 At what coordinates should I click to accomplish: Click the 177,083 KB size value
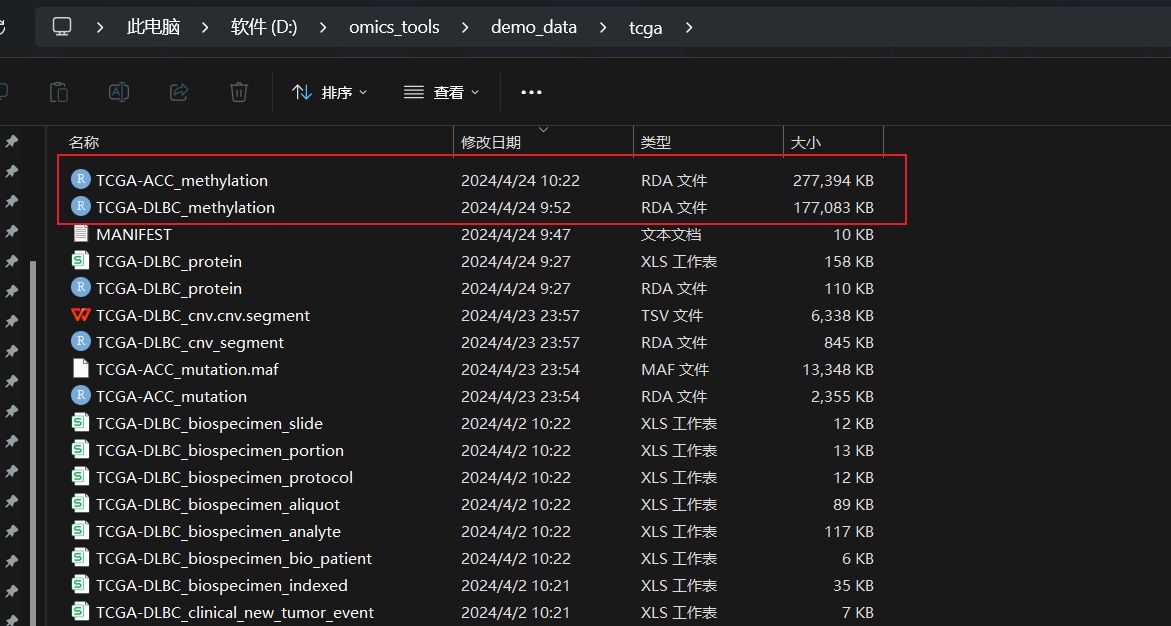[833, 207]
